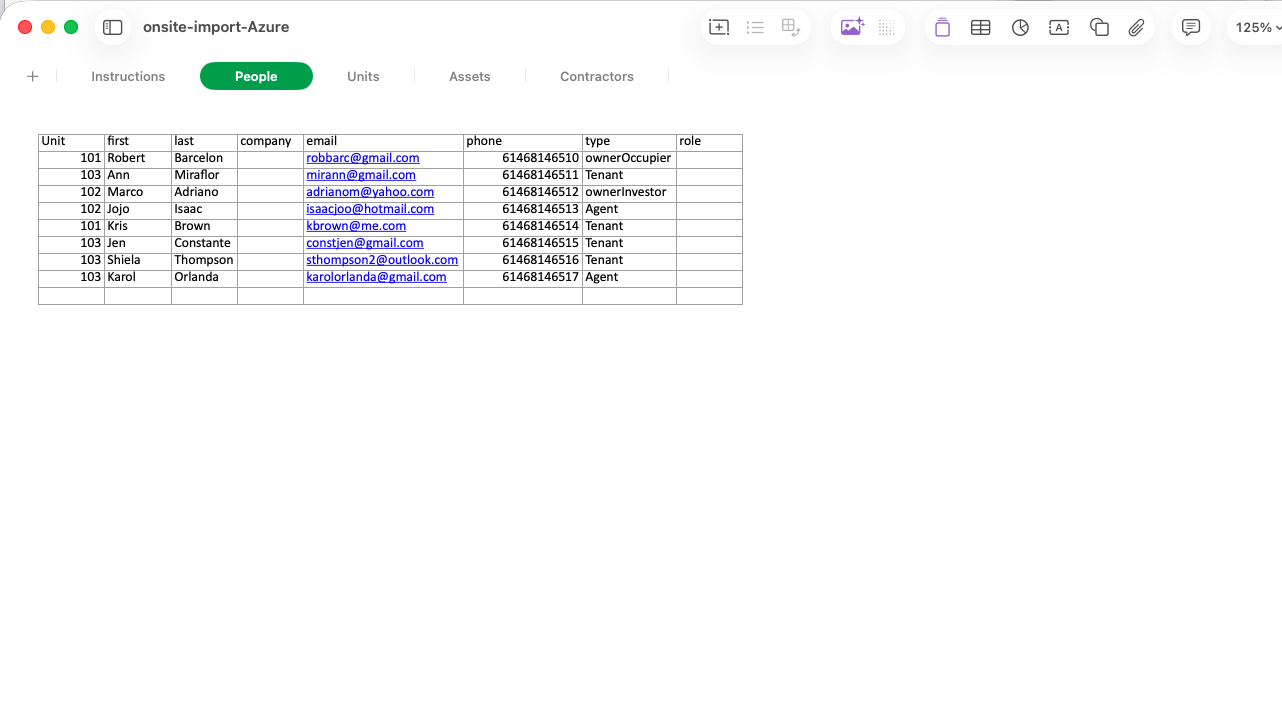The image size is (1282, 721).
Task: Switch to the Instructions sheet tab
Action: tap(128, 76)
